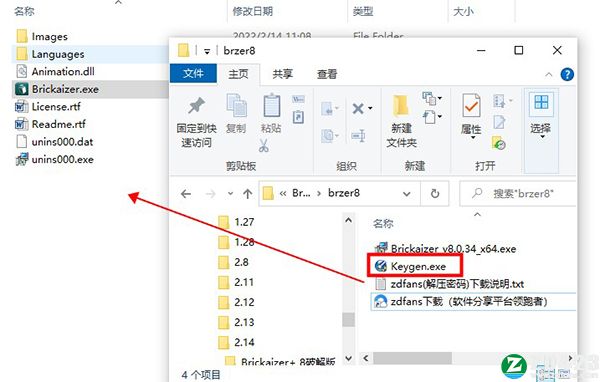Click the Delete X icon in ribbon

click(358, 109)
